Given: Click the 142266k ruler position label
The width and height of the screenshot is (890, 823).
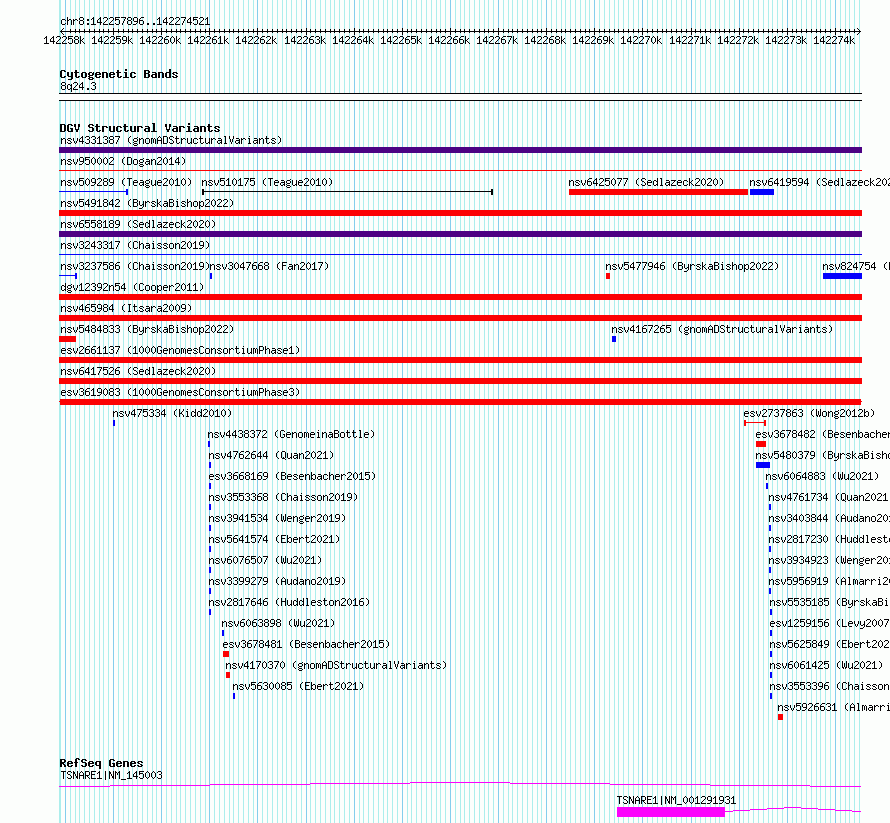Looking at the screenshot, I should pyautogui.click(x=449, y=40).
